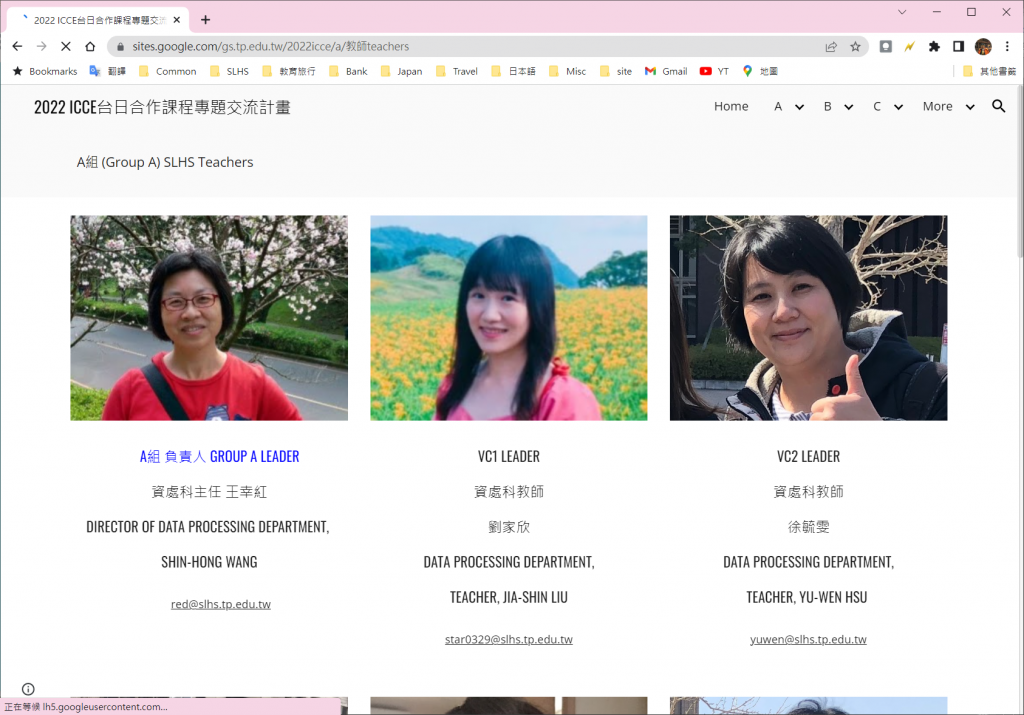This screenshot has width=1024, height=715.
Task: Select the 2022 ICCE browser tab
Action: (x=98, y=20)
